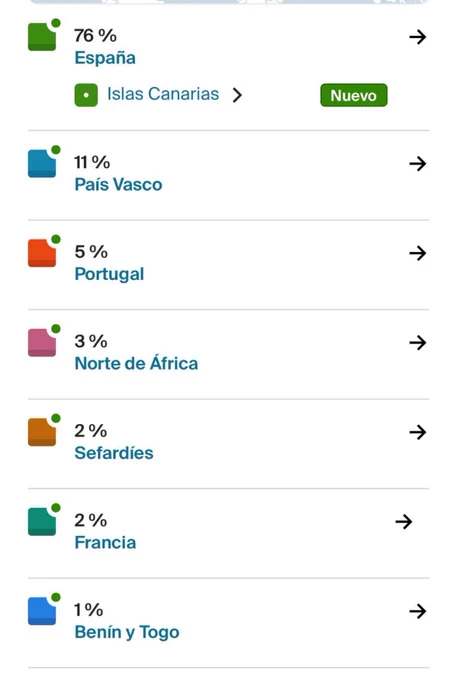Select the Benín y Togo link
The image size is (457, 680).
click(127, 632)
